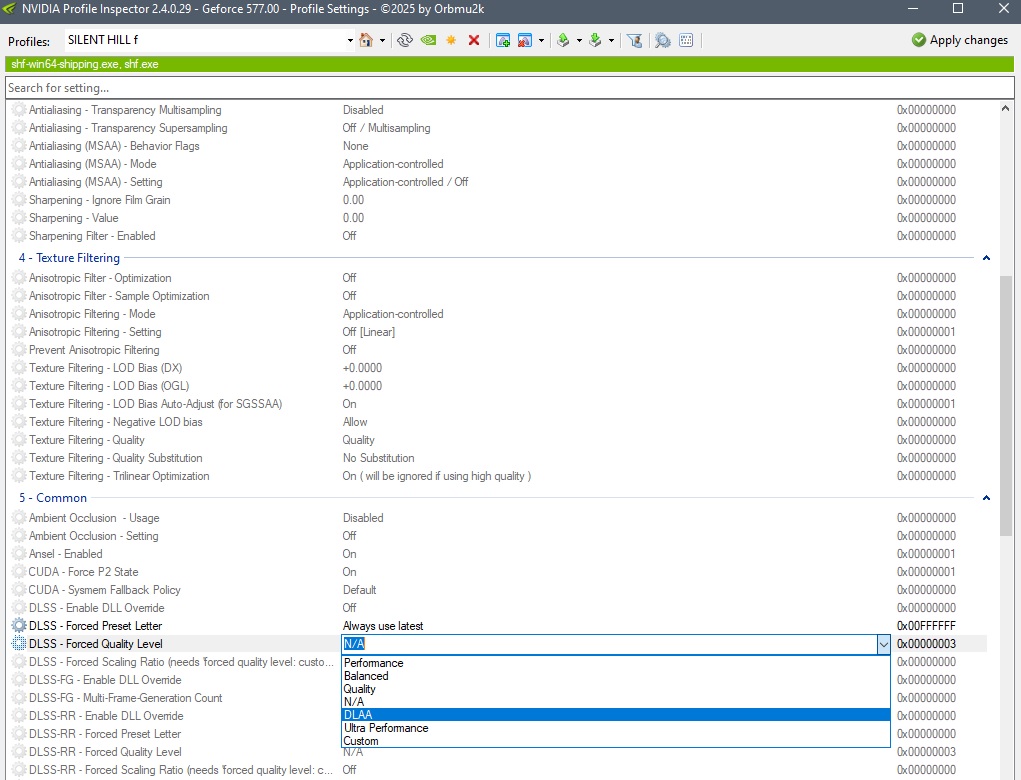Click the vertical scrollbar thumb of settings list

1005,406
